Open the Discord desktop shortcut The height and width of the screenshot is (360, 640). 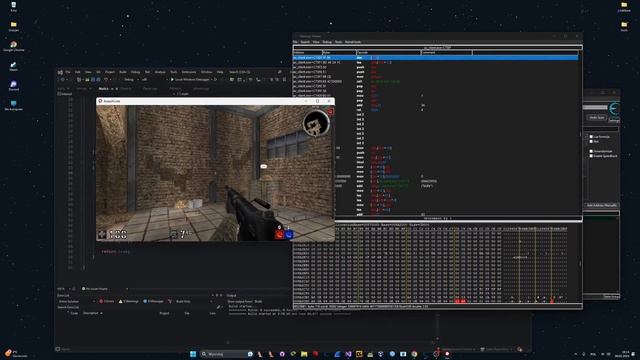(x=13, y=86)
